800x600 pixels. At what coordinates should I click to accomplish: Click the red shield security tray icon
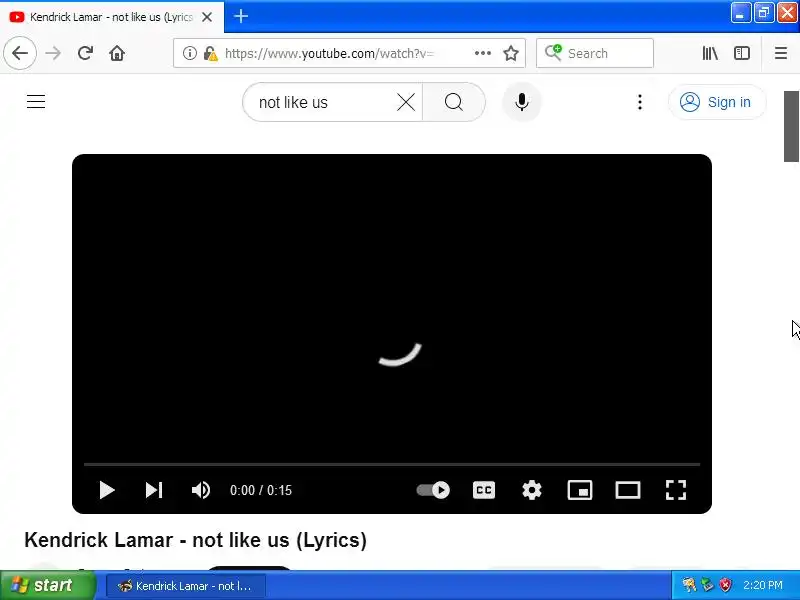[725, 585]
